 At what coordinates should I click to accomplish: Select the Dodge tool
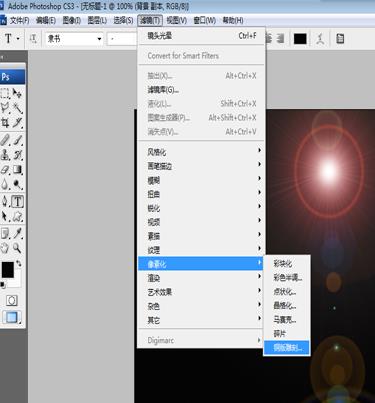point(17,184)
